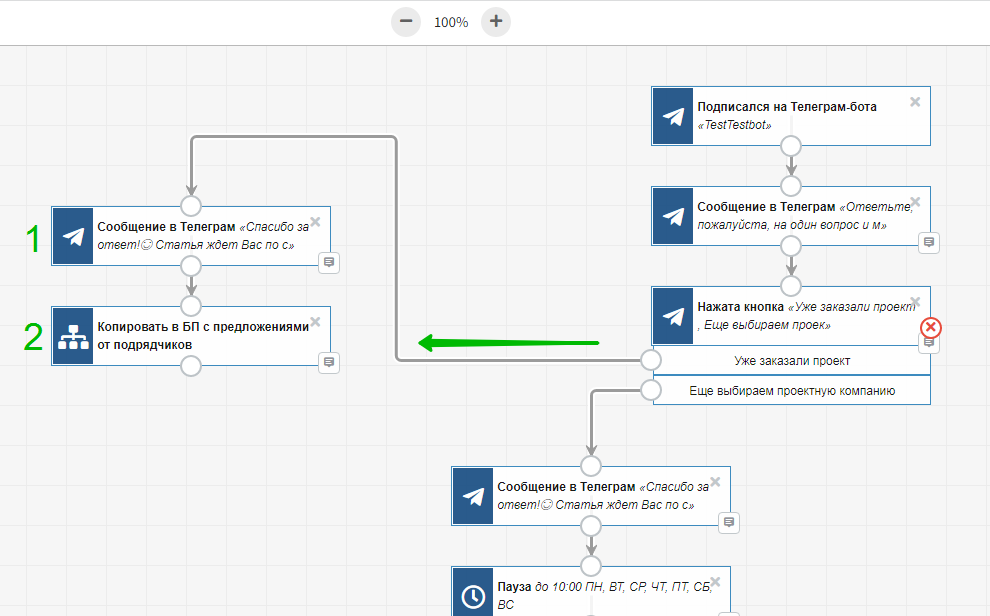990x616 pixels.
Task: Click the 100% zoom level label
Action: [x=451, y=22]
